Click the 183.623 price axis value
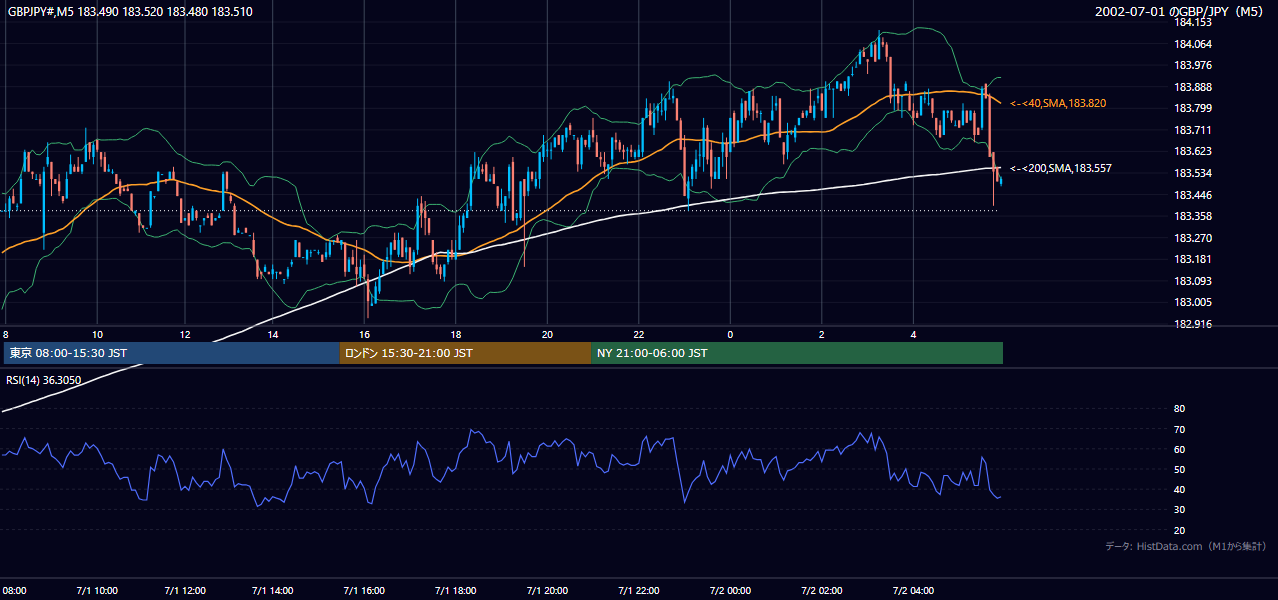The height and width of the screenshot is (600, 1278). (1193, 152)
